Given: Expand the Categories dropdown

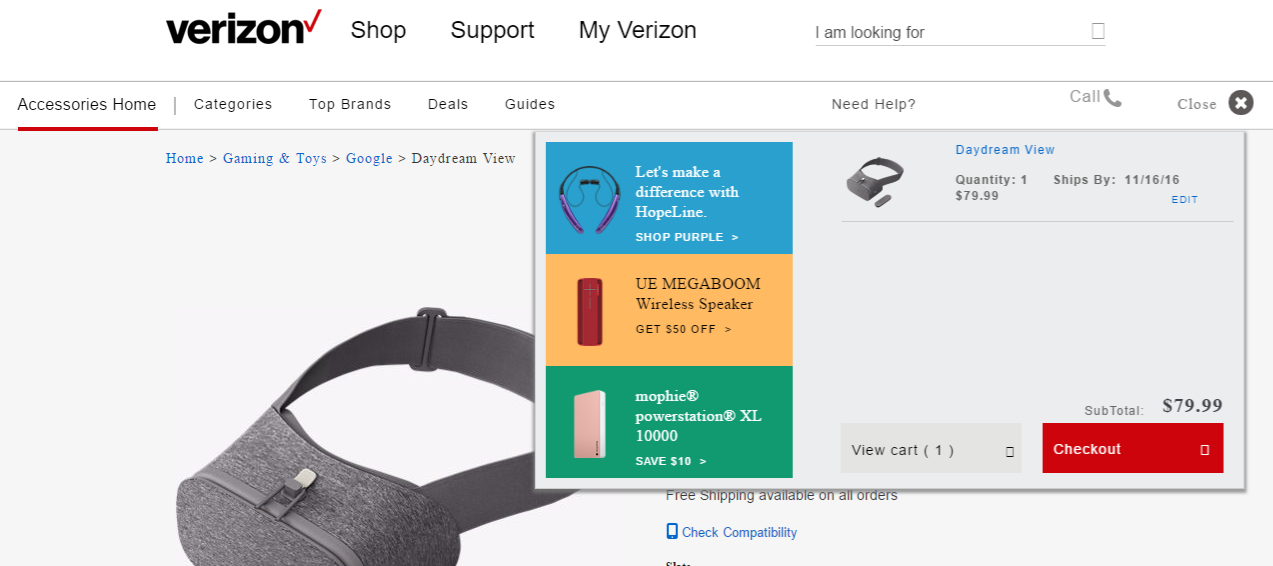Looking at the screenshot, I should coord(233,104).
